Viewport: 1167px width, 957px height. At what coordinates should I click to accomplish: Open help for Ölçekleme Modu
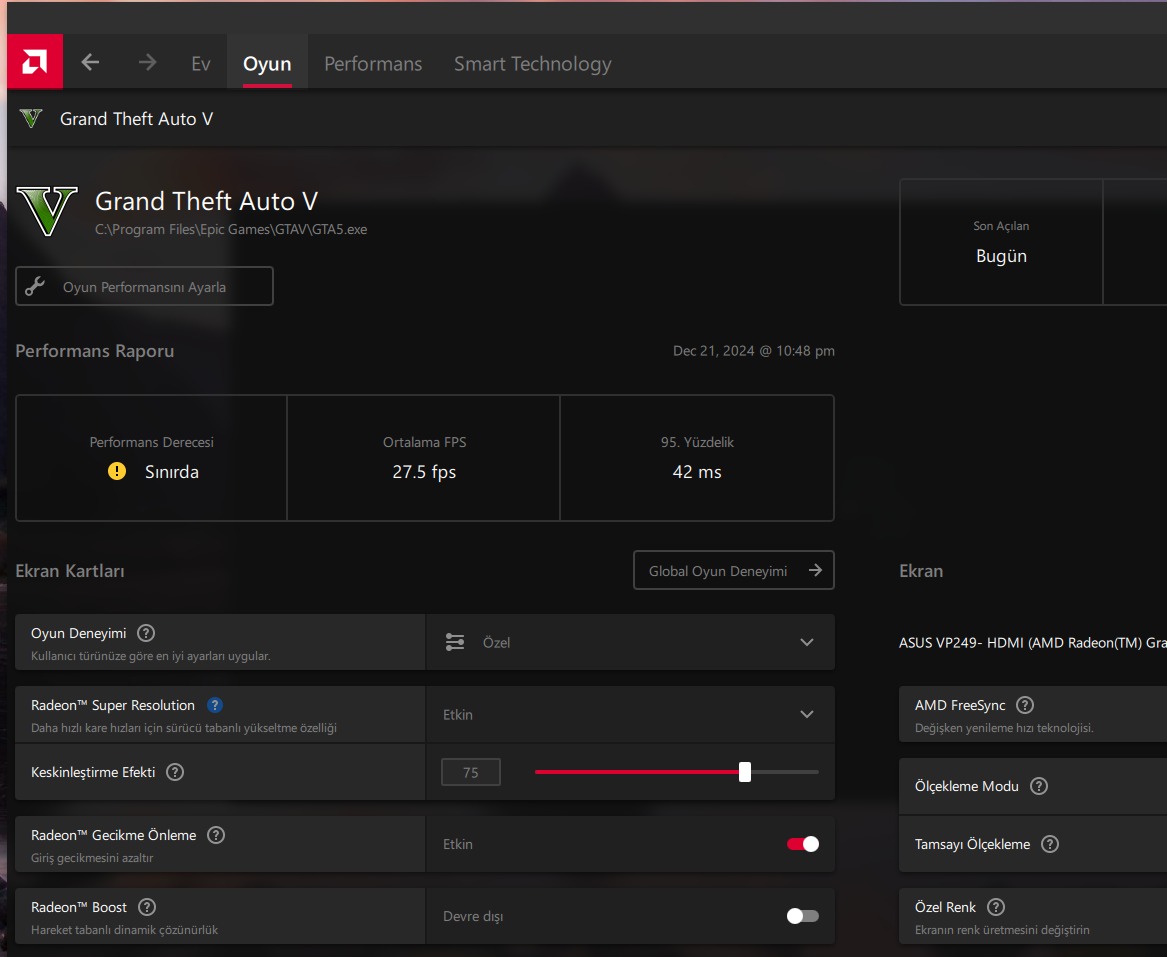click(1039, 786)
